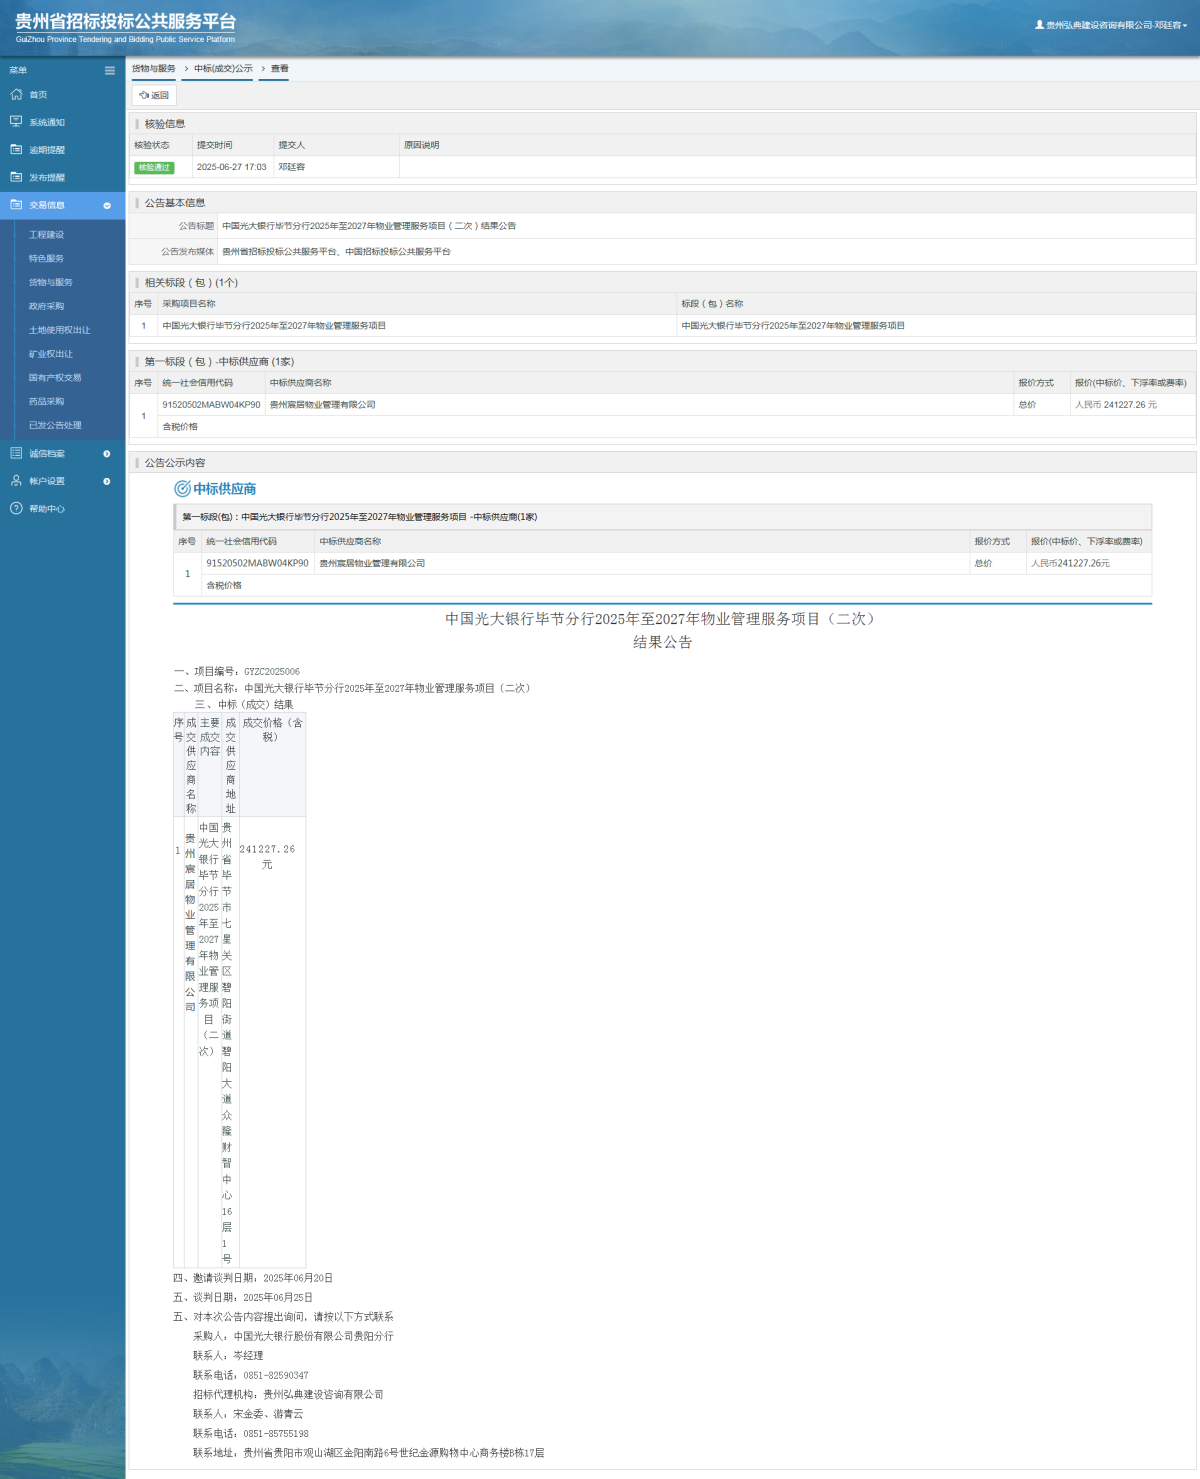The image size is (1200, 1479).
Task: Select 政府采购 in the sidebar
Action: click(46, 306)
